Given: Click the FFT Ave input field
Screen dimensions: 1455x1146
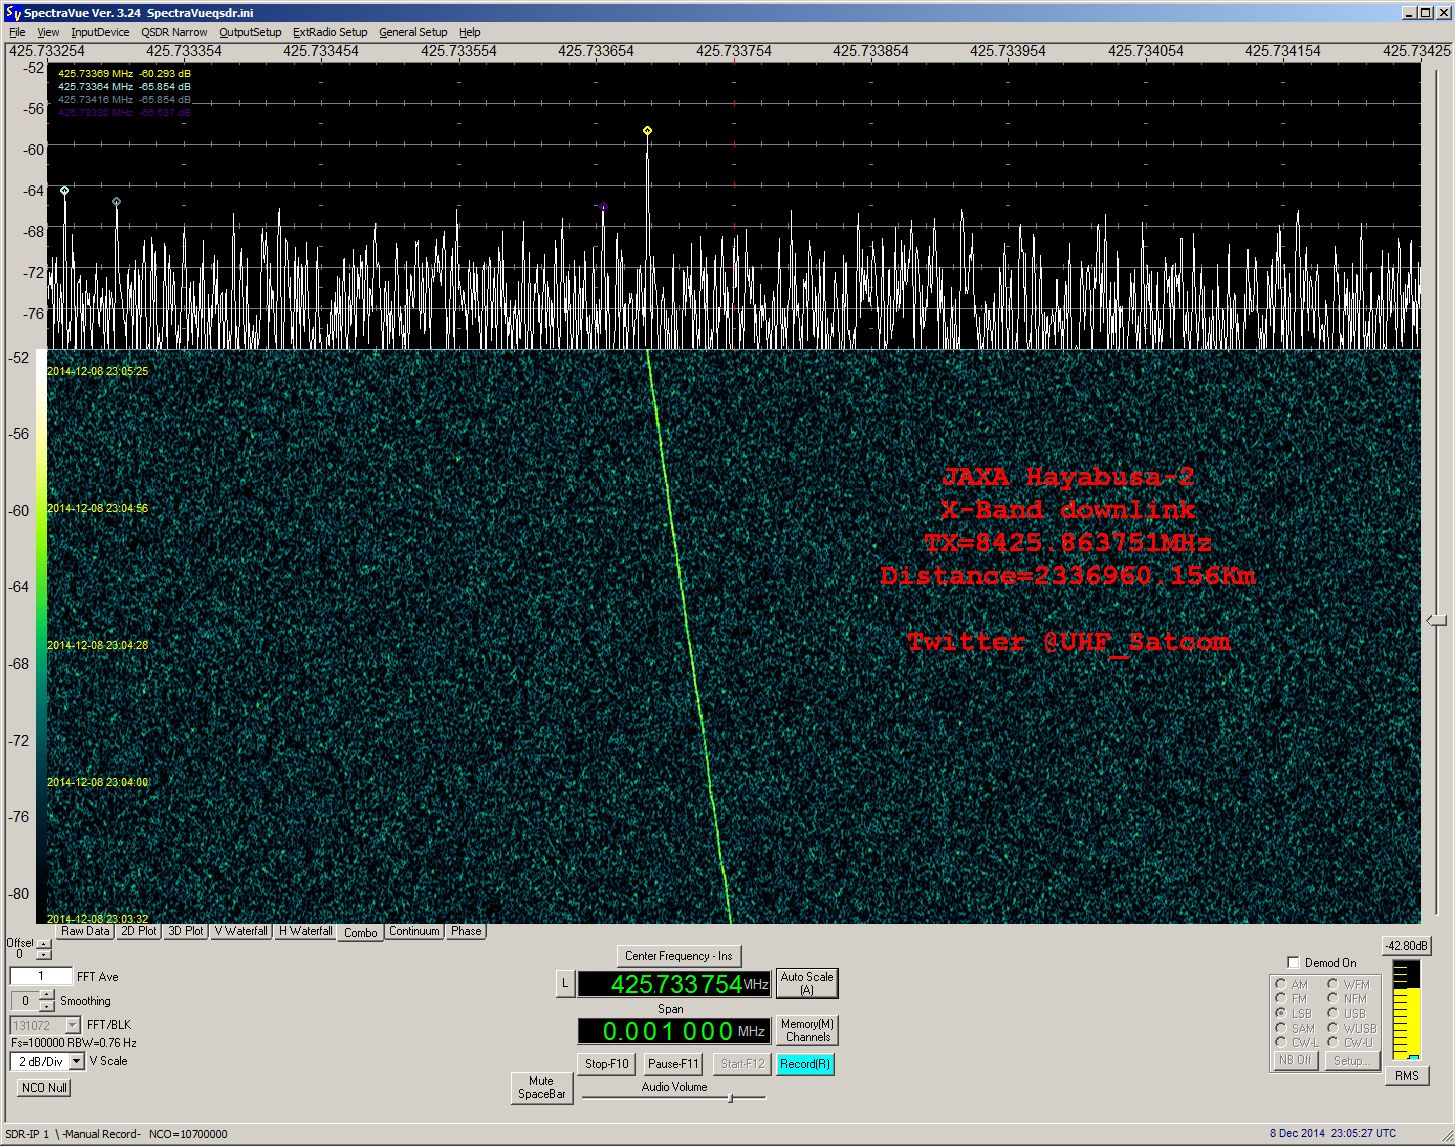Looking at the screenshot, I should [x=41, y=977].
